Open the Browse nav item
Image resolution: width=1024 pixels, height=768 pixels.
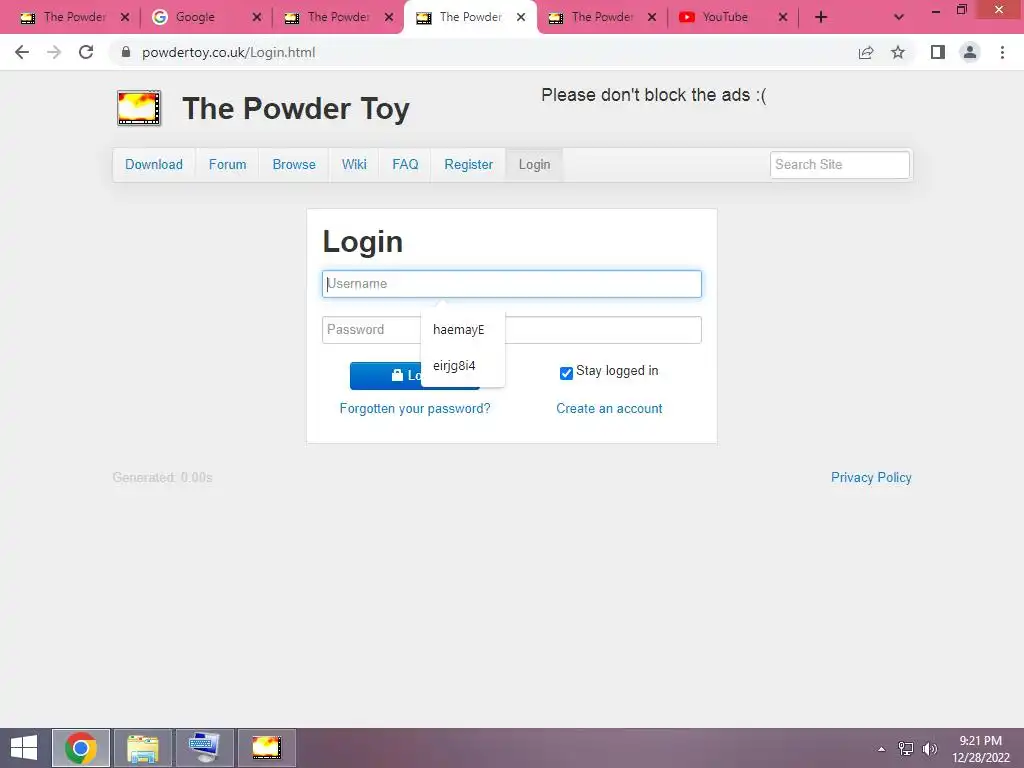click(x=294, y=165)
